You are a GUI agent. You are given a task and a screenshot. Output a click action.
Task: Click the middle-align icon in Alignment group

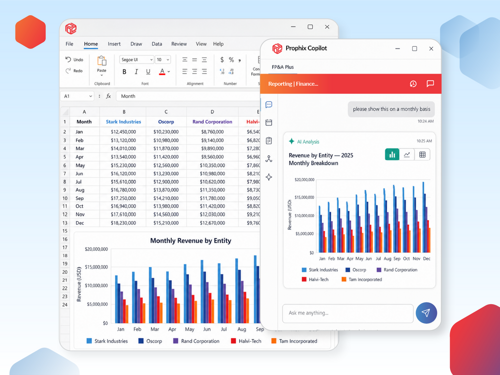coord(194,60)
